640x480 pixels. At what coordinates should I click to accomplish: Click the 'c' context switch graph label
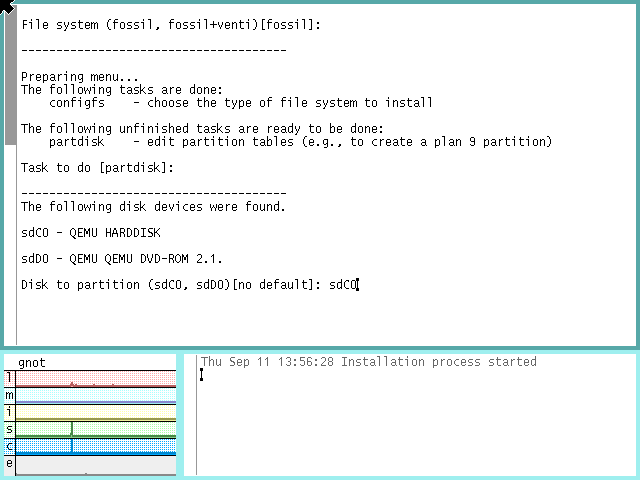pyautogui.click(x=10, y=446)
